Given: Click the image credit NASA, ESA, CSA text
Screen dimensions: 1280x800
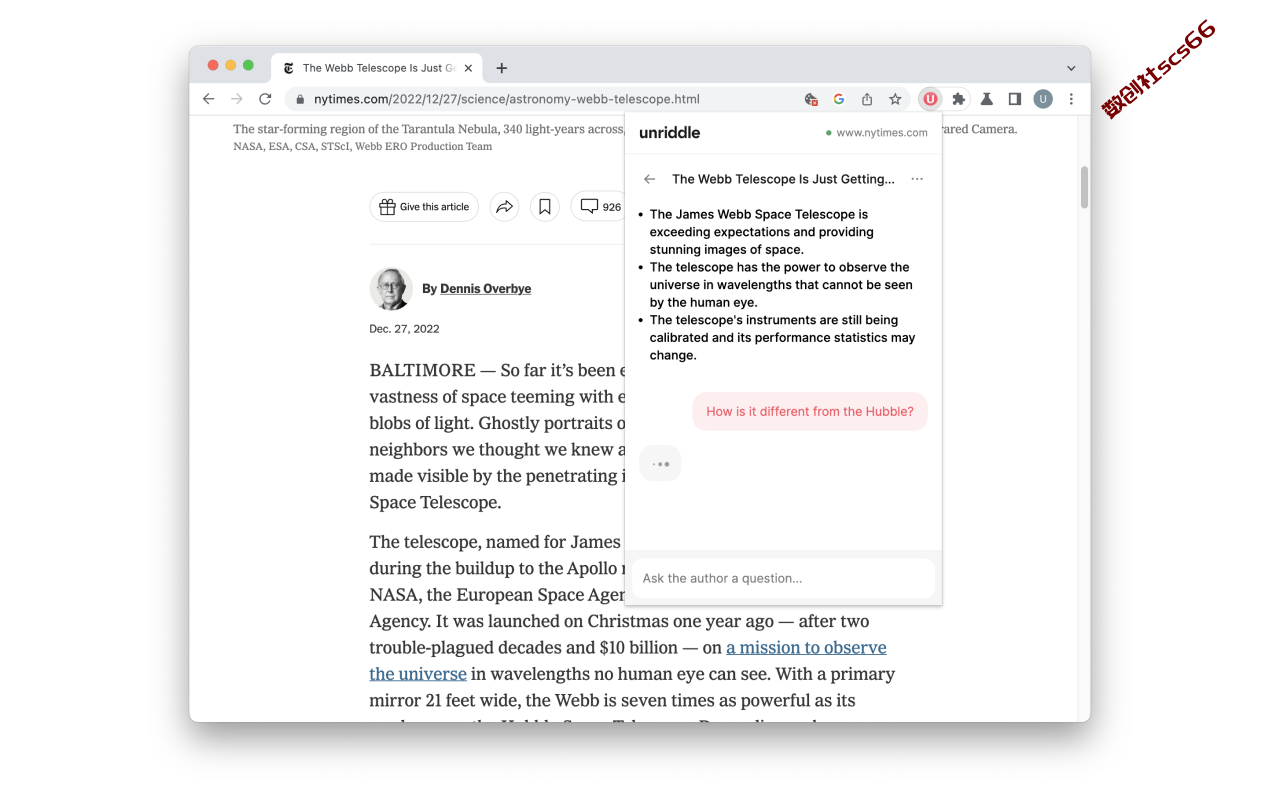Looking at the screenshot, I should [x=363, y=147].
